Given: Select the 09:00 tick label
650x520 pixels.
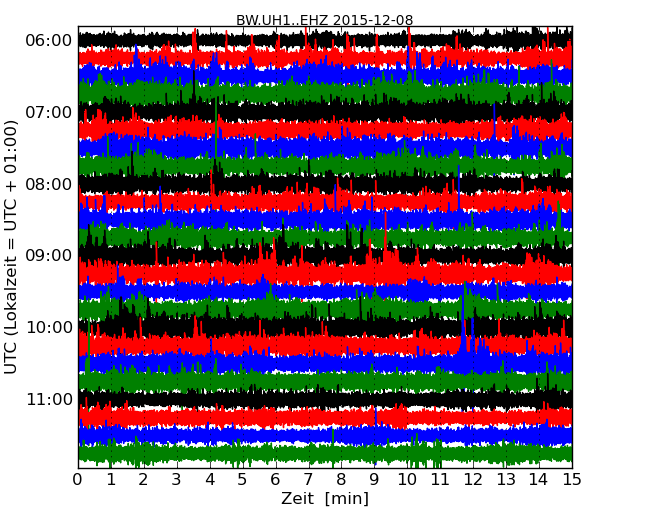Looking at the screenshot, I should coord(48,255).
